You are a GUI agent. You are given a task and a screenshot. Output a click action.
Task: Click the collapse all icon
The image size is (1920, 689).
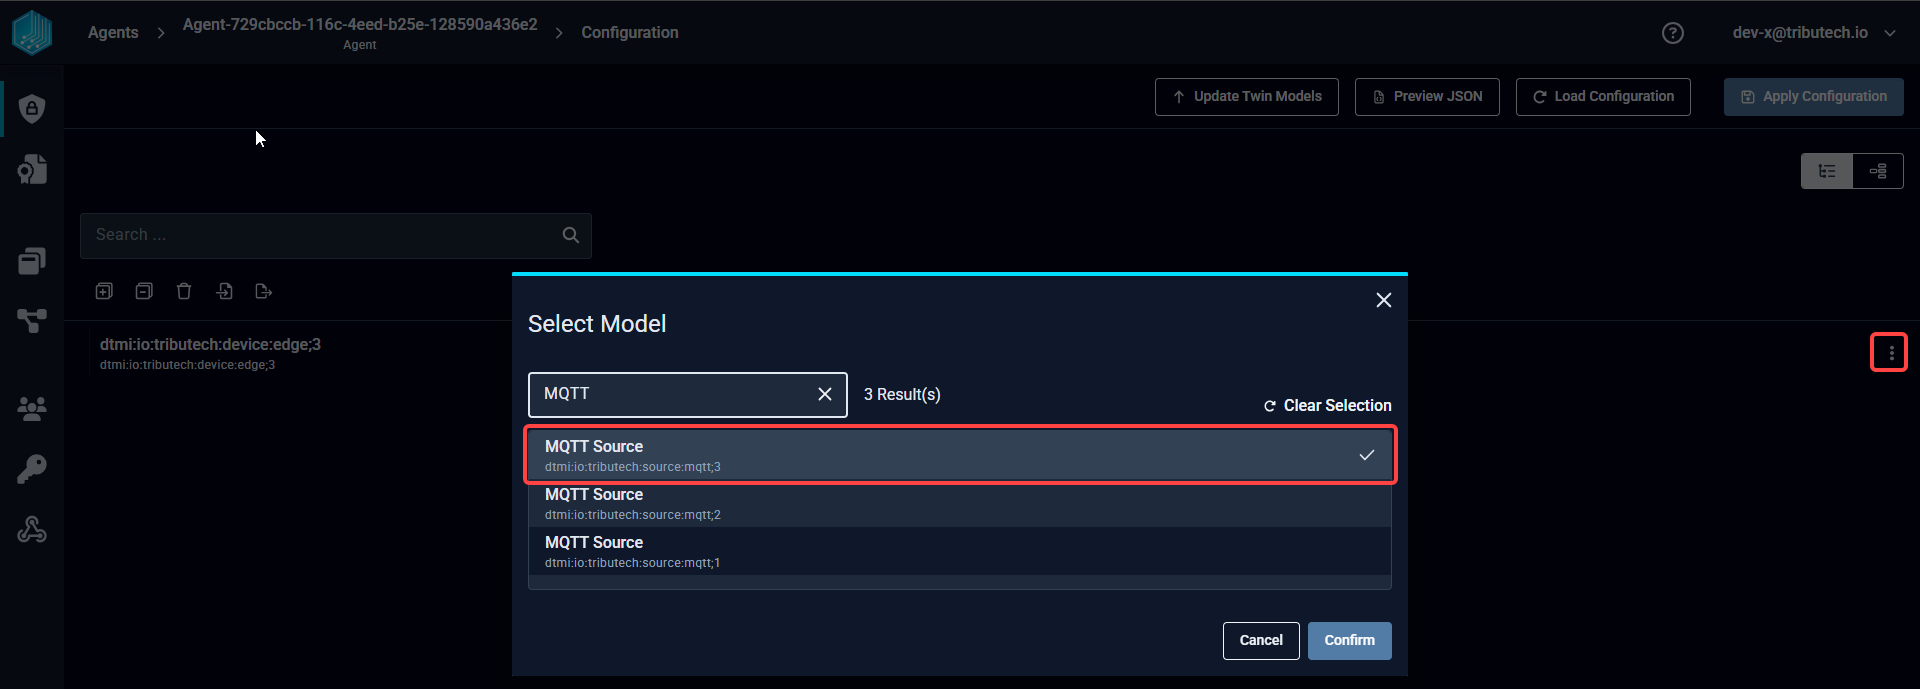click(144, 291)
